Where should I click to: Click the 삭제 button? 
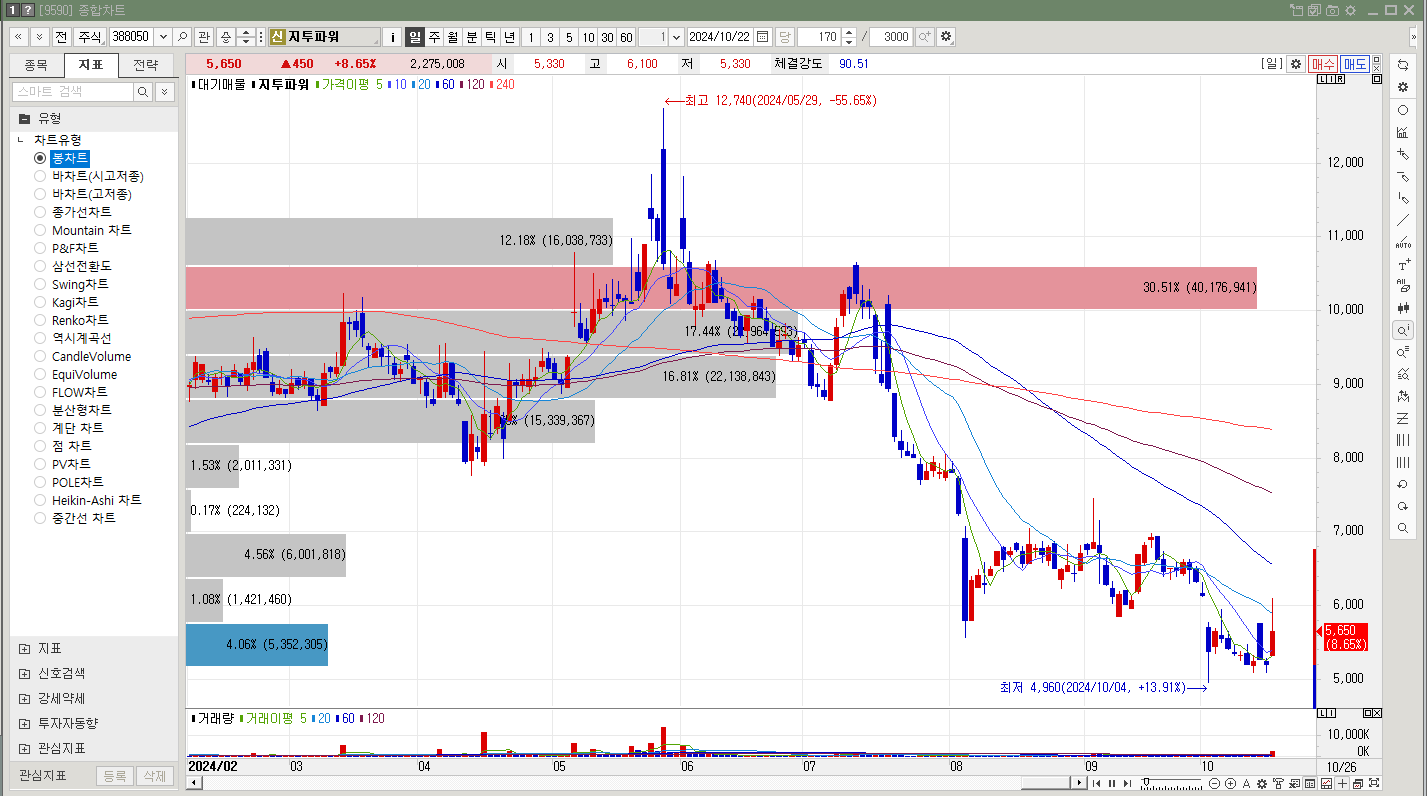[154, 776]
